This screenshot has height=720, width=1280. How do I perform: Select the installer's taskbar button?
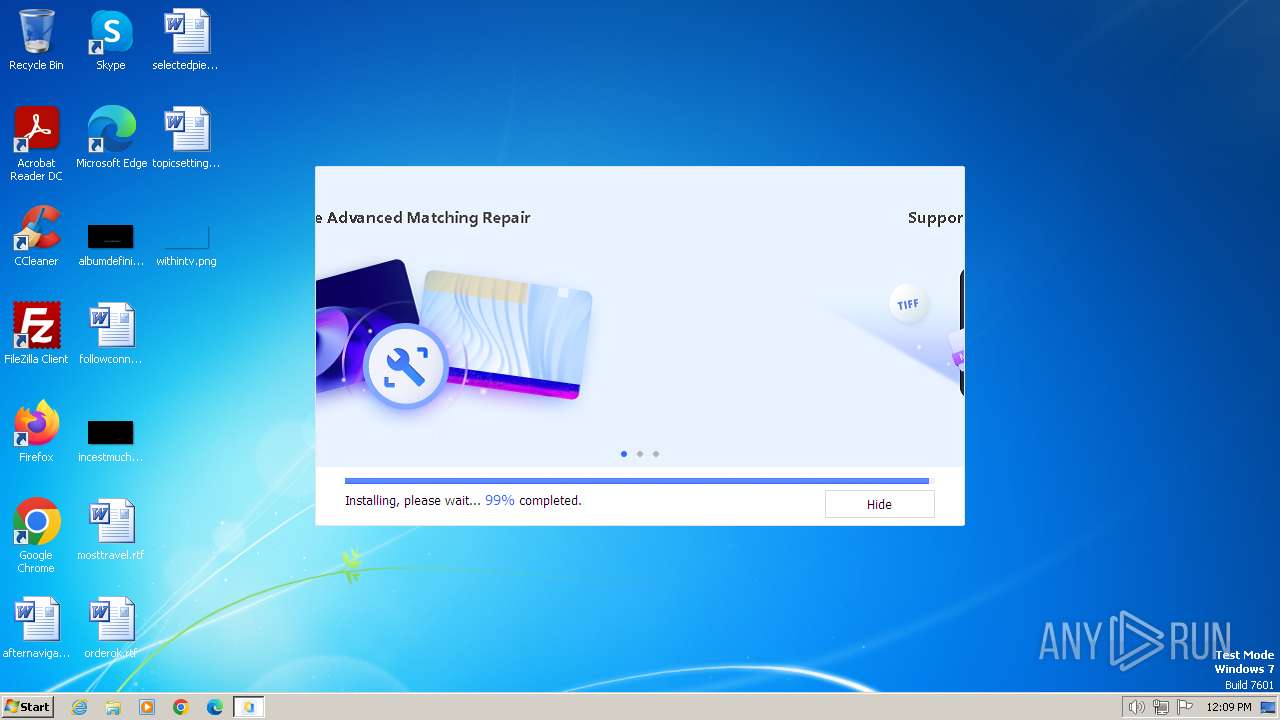249,707
